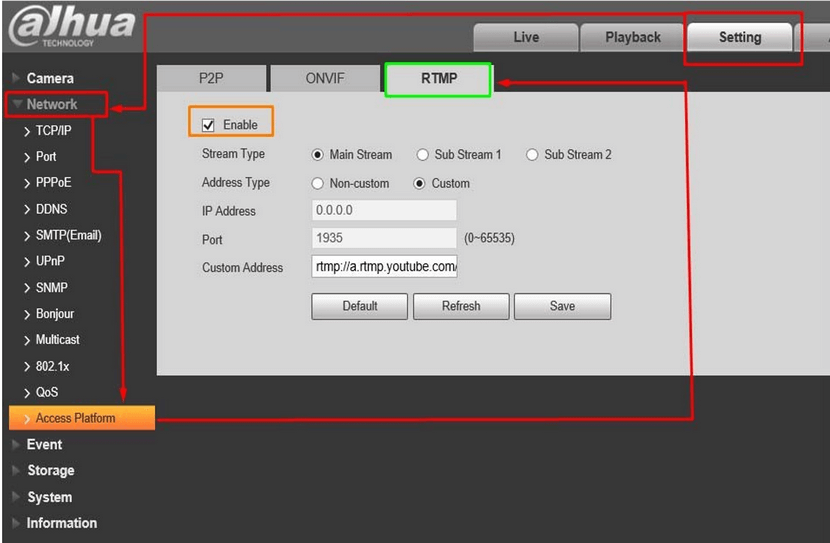Select the P2P tab
830x543 pixels.
pyautogui.click(x=211, y=78)
